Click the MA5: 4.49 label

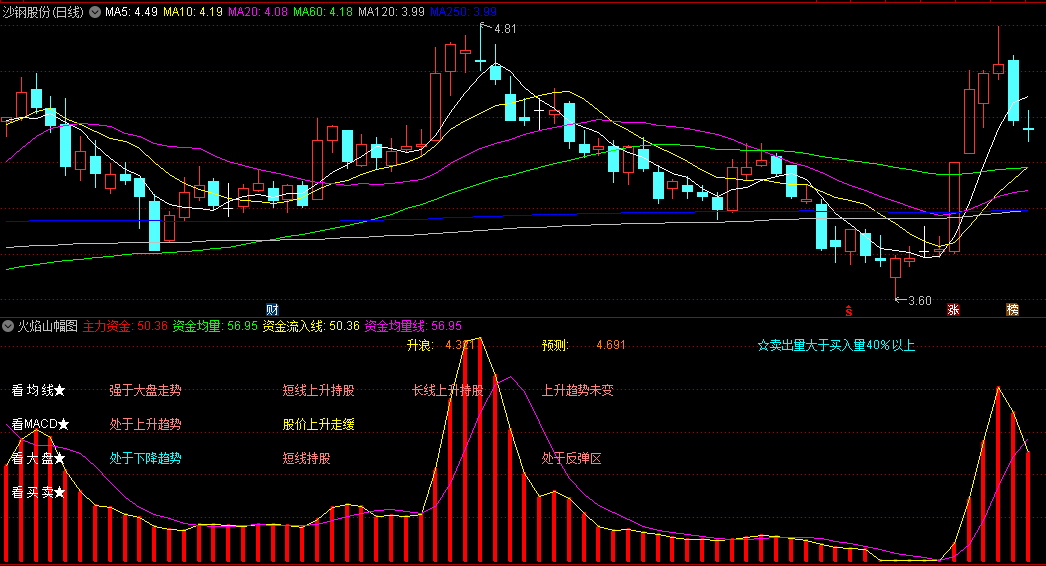131,12
